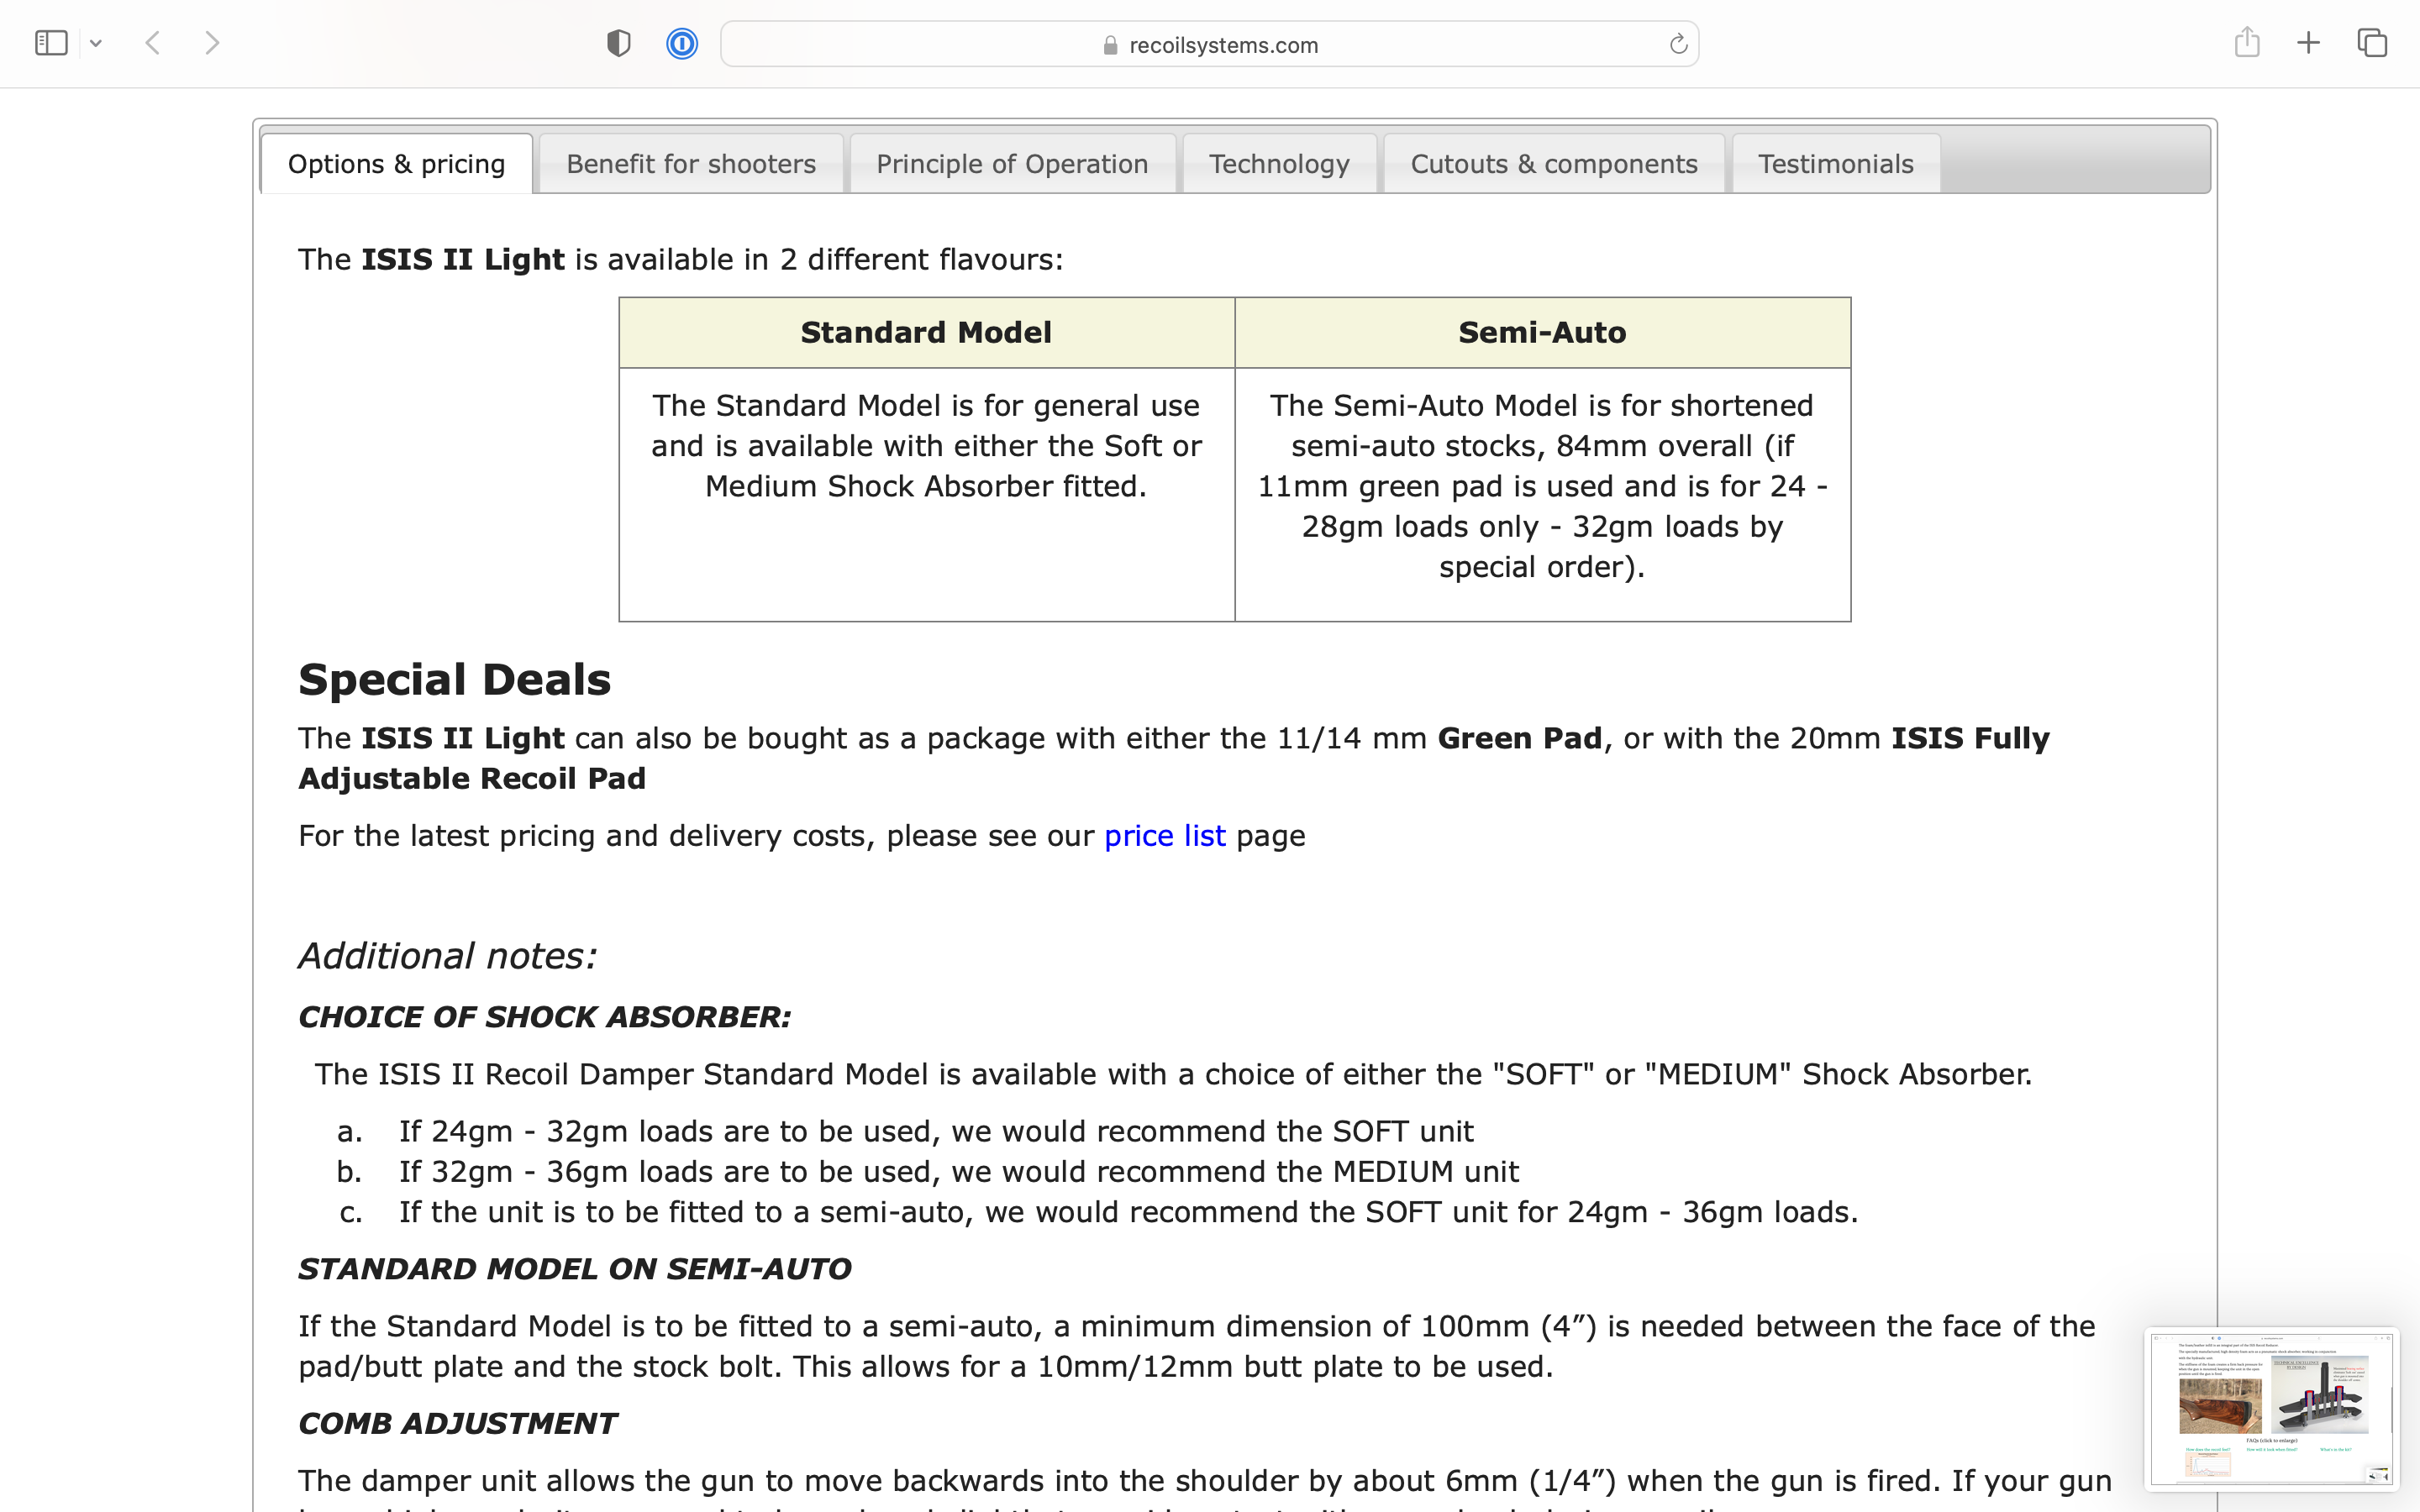The height and width of the screenshot is (1512, 2420).
Task: Open the sidebar options dropdown chevron
Action: coord(96,43)
